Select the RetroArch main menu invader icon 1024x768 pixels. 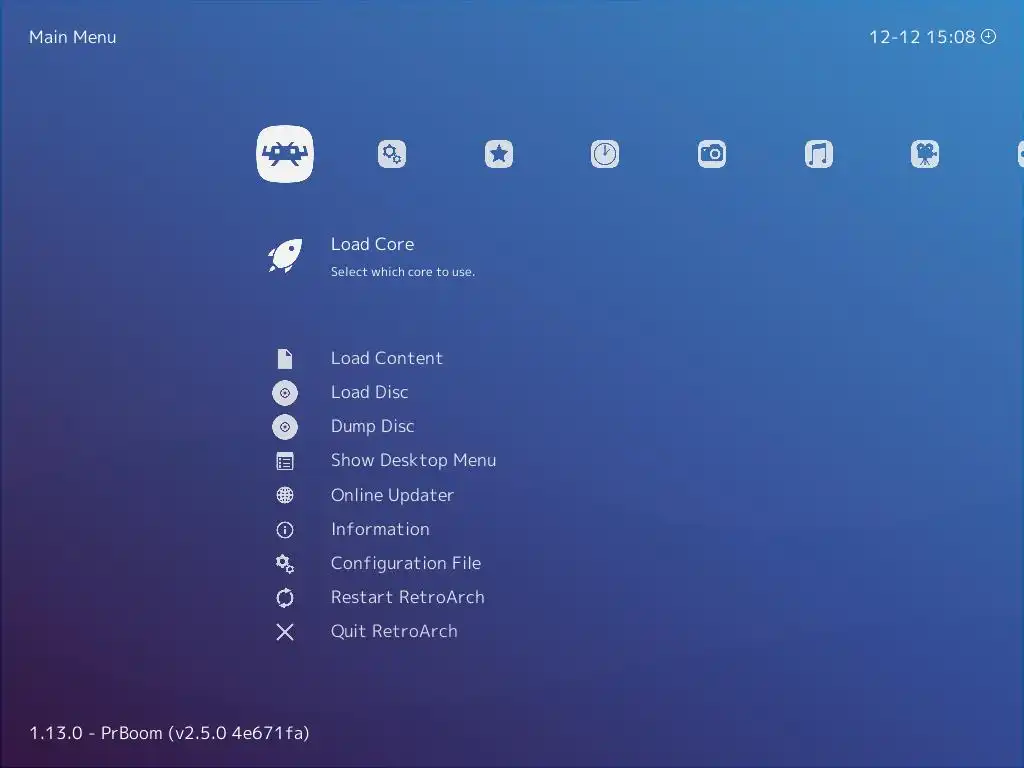tap(285, 154)
